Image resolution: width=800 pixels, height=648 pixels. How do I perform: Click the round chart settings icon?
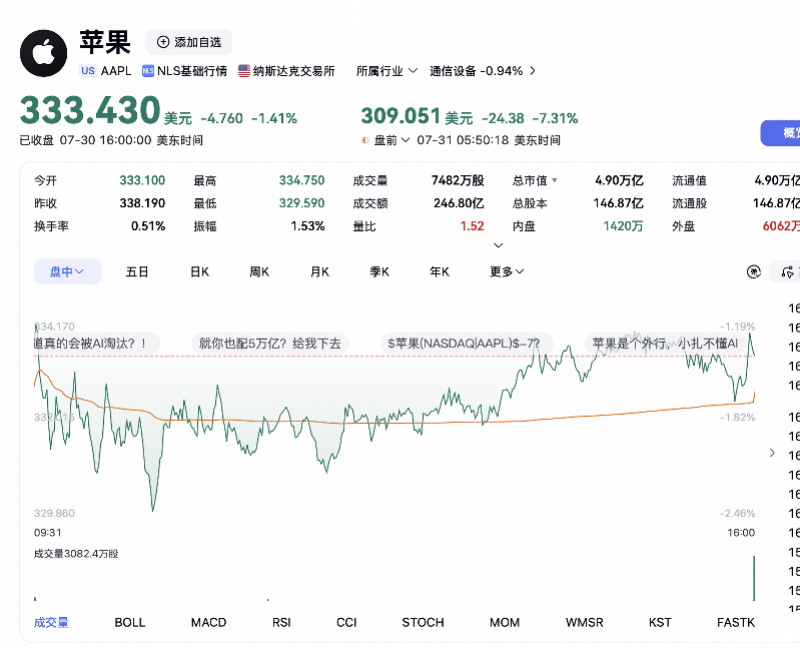pos(754,272)
